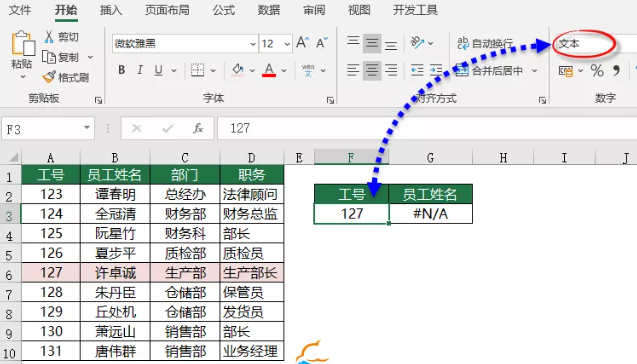Click the text orientation icon
The height and width of the screenshot is (364, 637).
click(x=417, y=42)
